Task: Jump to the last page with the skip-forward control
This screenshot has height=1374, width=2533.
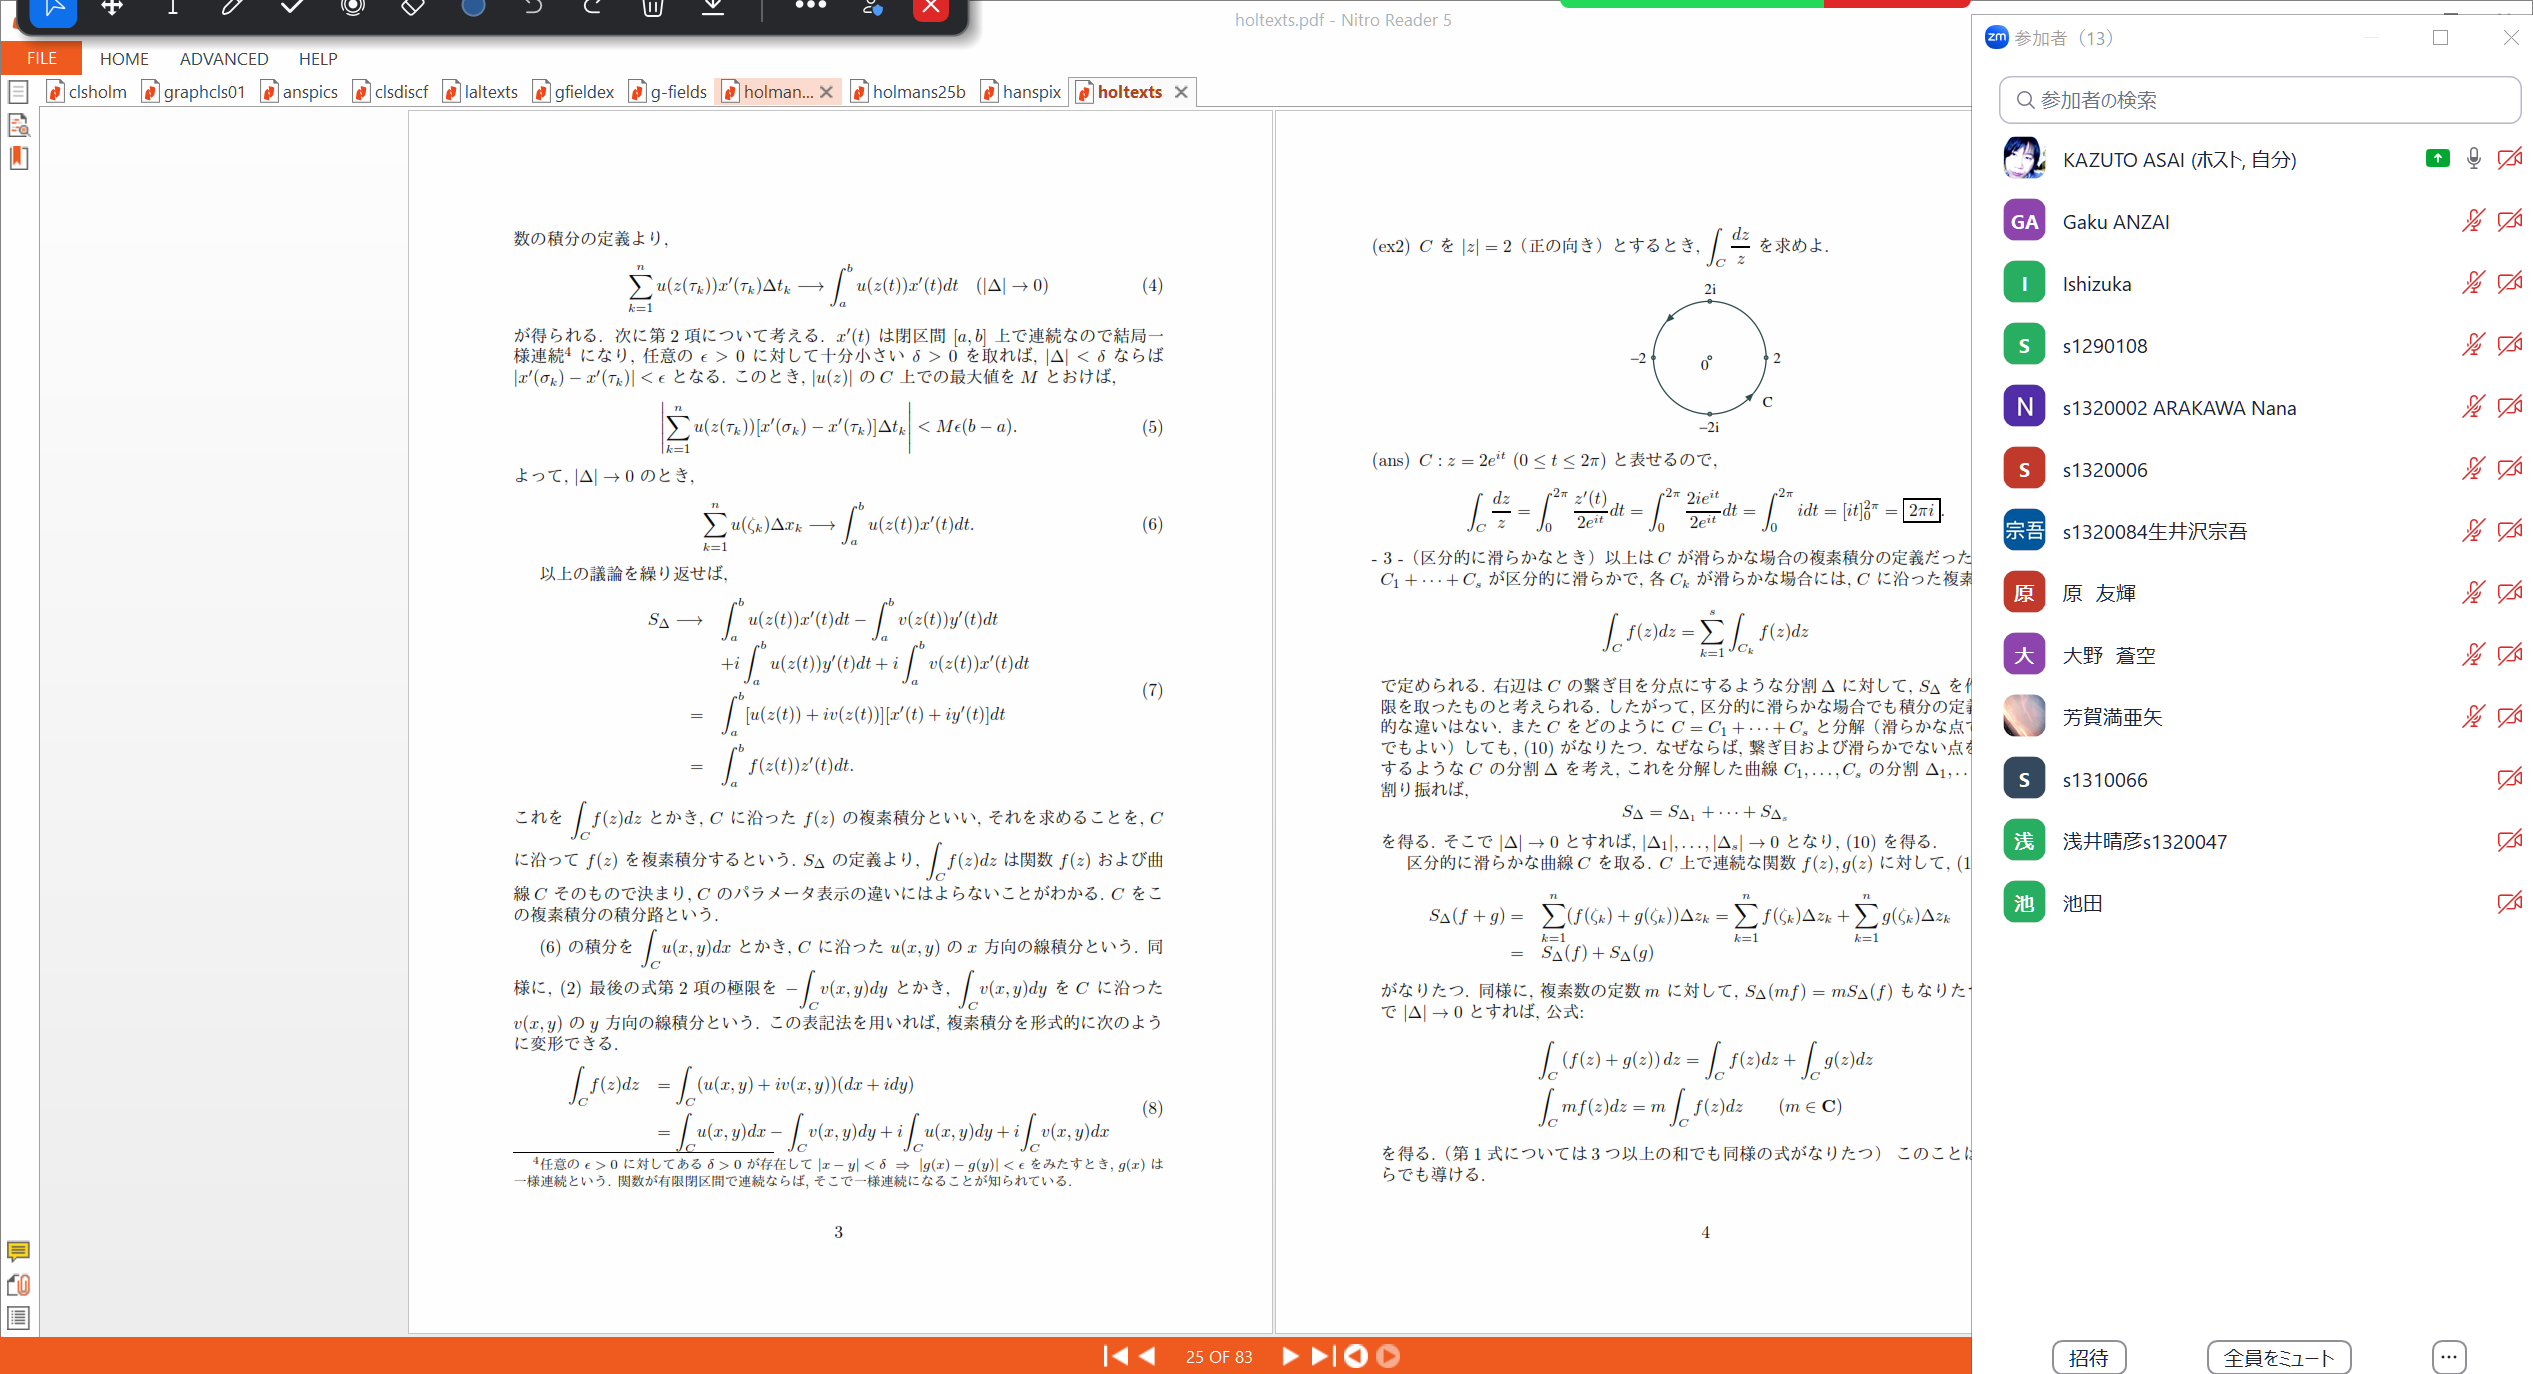Action: (x=1321, y=1356)
